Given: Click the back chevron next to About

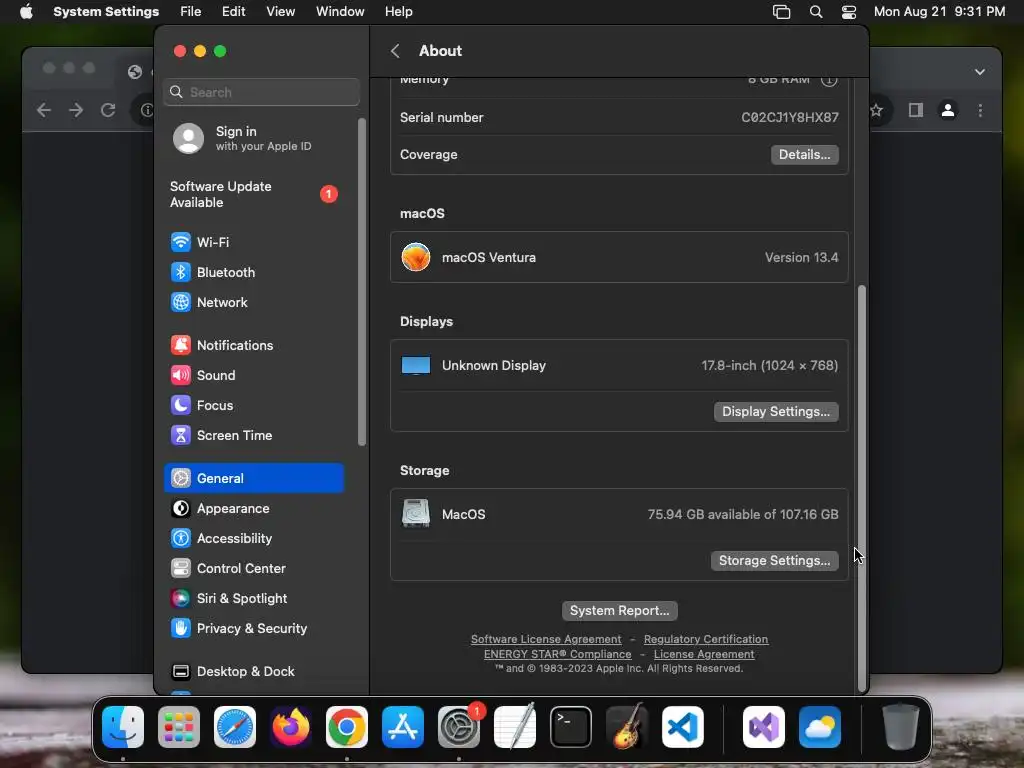Looking at the screenshot, I should 395,51.
